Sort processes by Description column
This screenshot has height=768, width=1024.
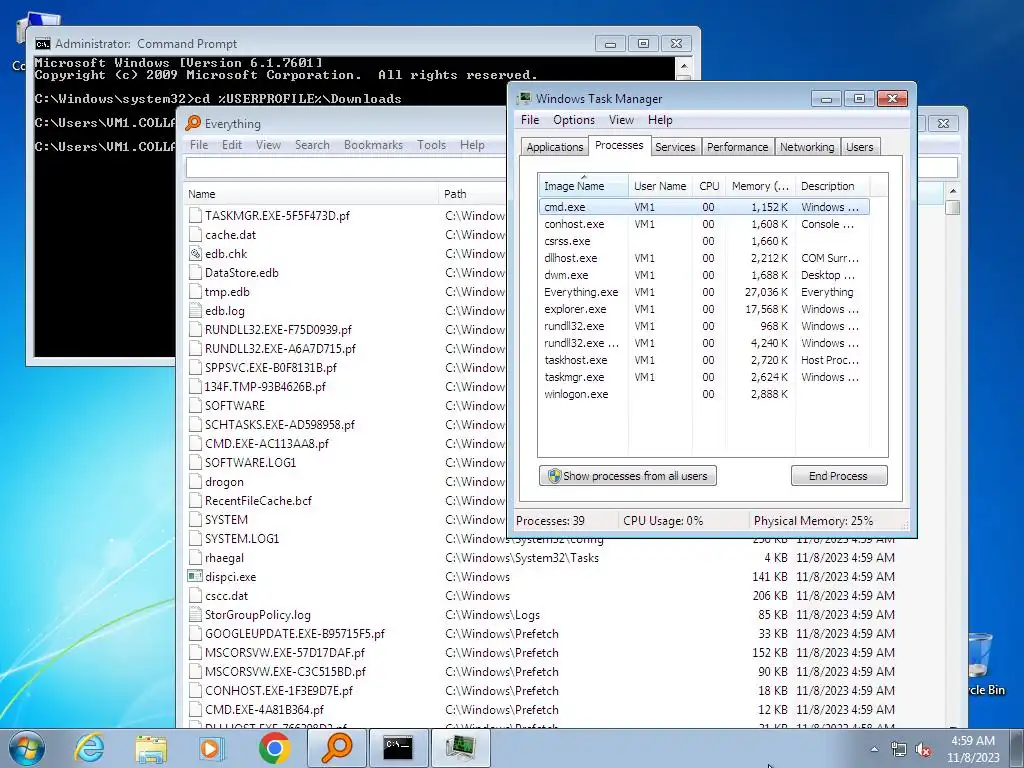[x=833, y=185]
